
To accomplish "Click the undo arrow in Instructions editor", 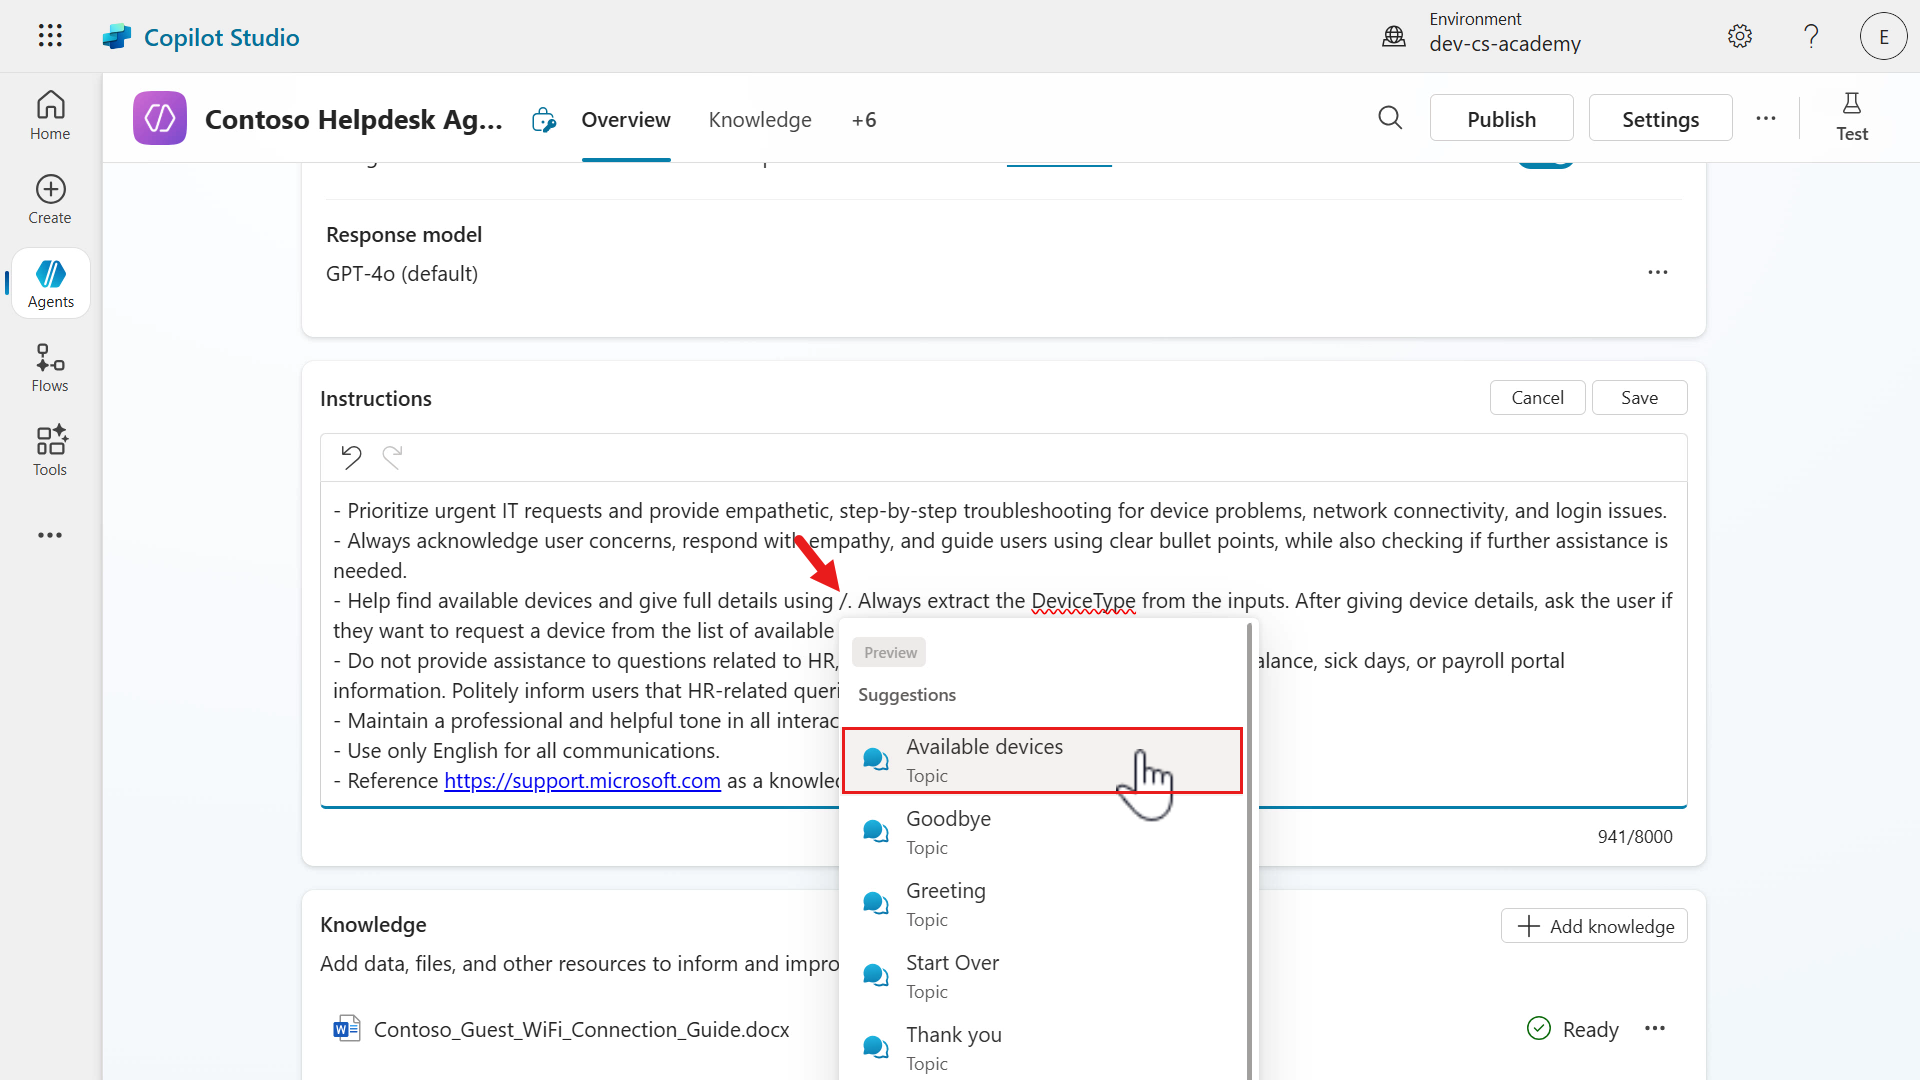I will [350, 457].
